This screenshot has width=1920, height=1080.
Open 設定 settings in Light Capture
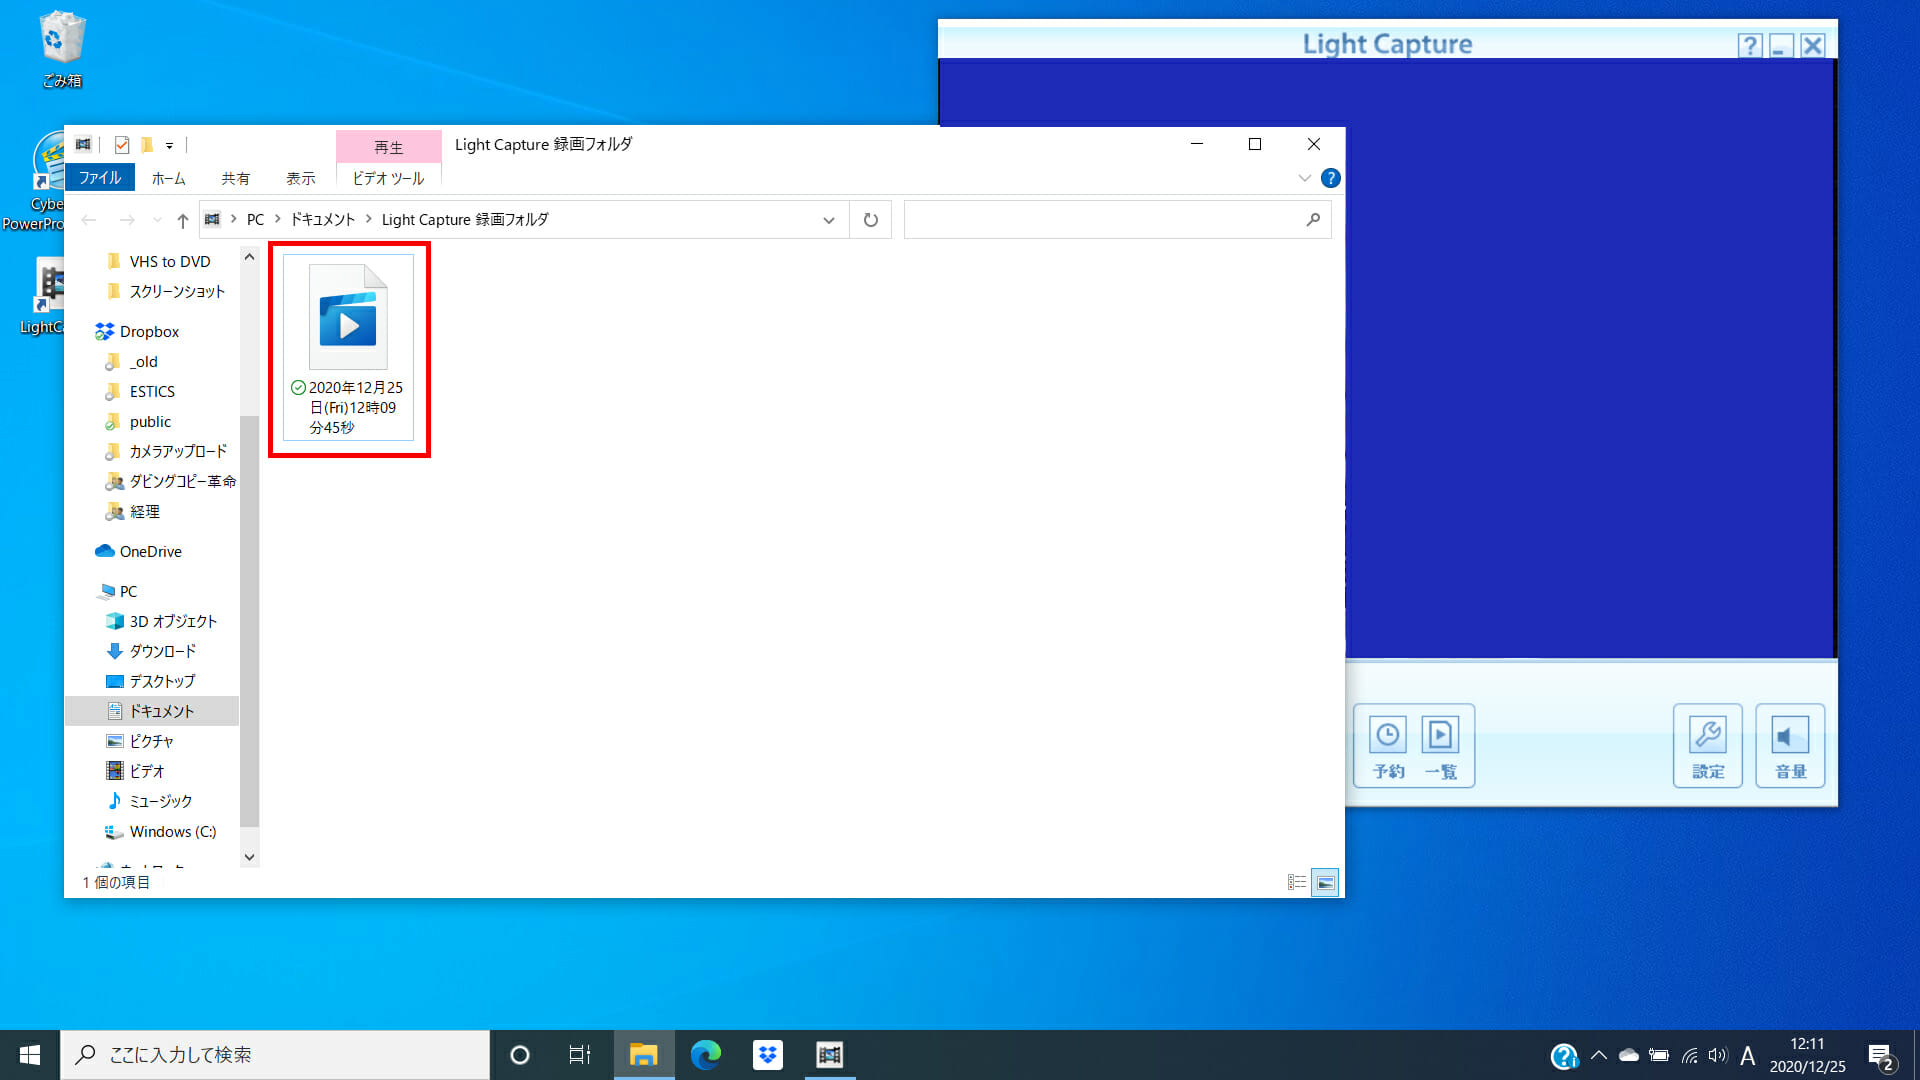pos(1708,746)
